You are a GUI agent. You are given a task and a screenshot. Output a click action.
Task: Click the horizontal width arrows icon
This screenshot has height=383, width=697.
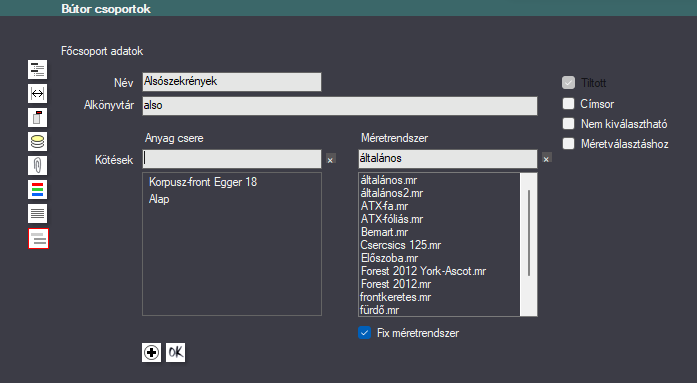tap(37, 94)
